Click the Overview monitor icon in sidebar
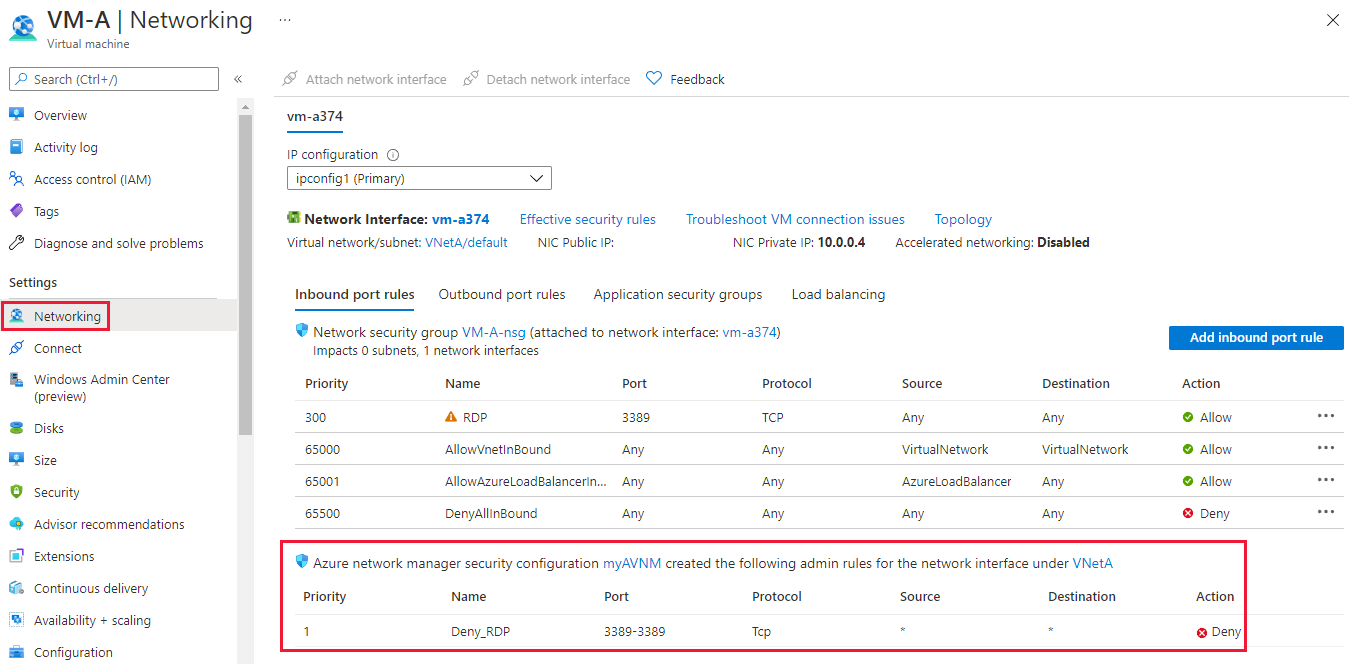 click(x=16, y=115)
